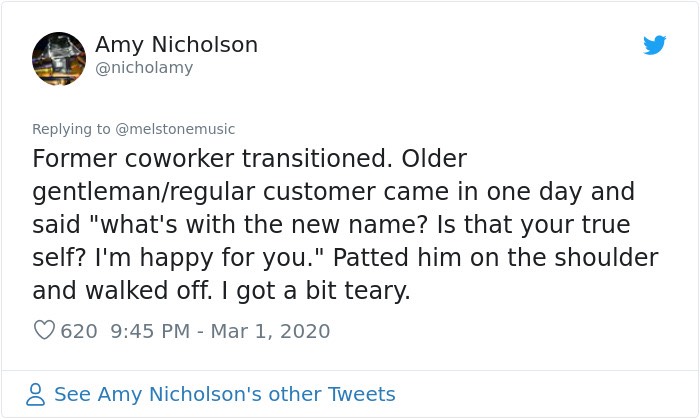Like the tweet with the heart icon

44,330
